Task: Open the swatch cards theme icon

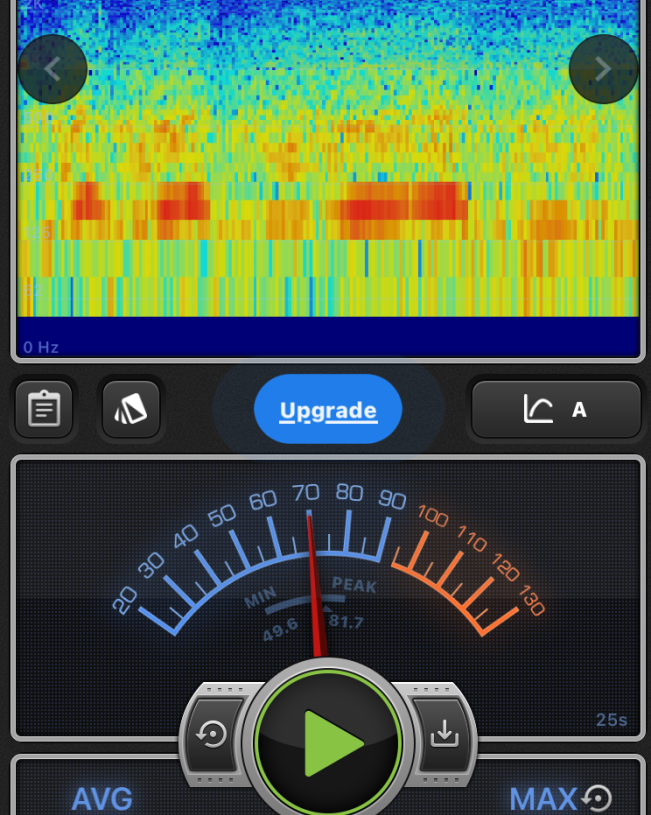Action: pos(131,409)
